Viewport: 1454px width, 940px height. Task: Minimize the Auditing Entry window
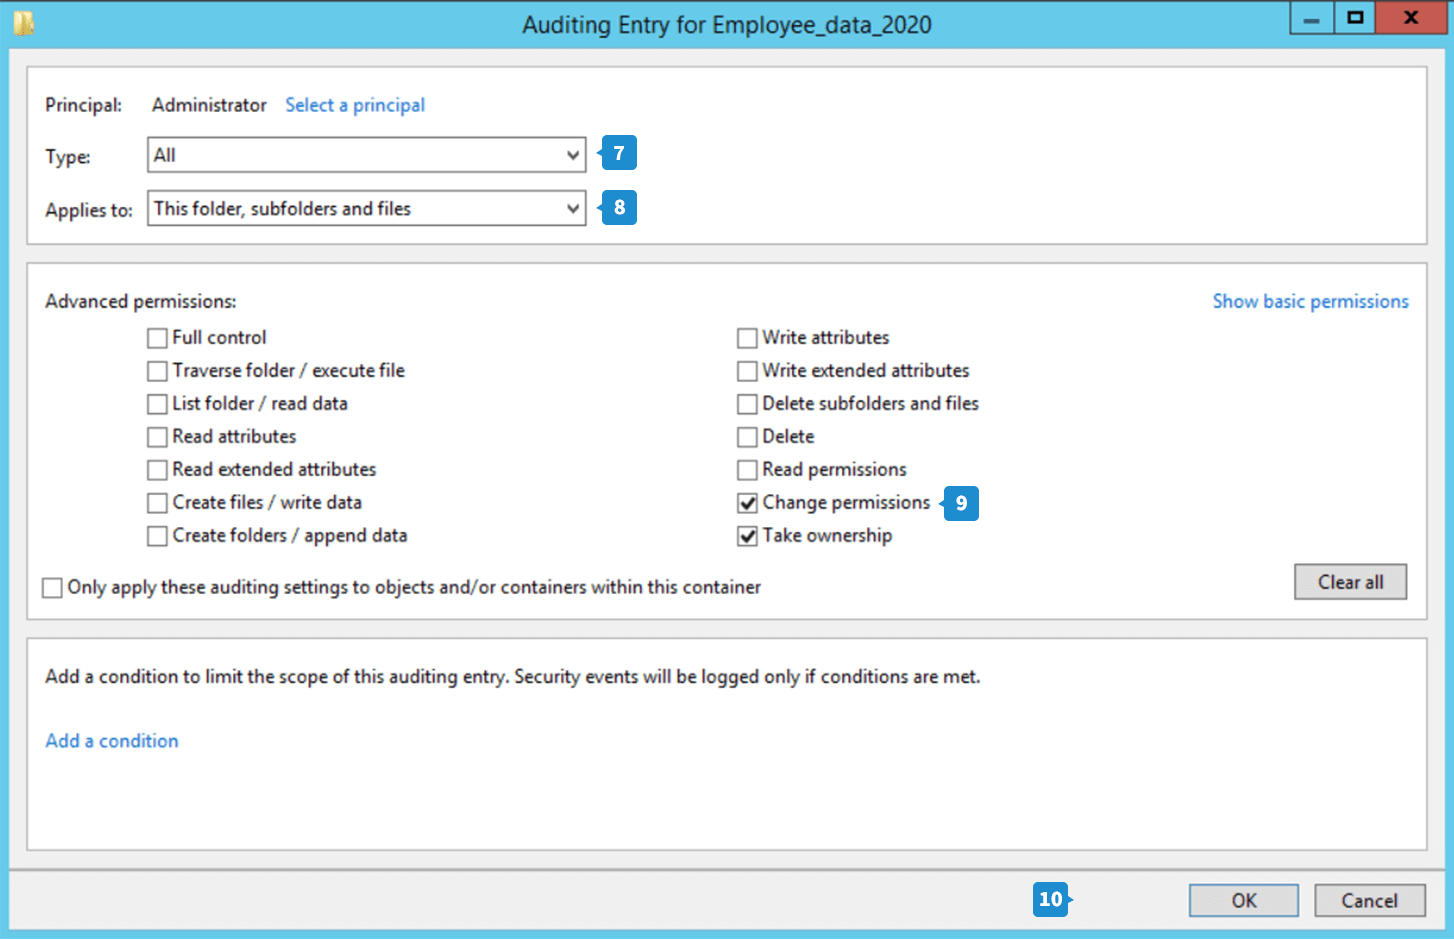(x=1311, y=18)
